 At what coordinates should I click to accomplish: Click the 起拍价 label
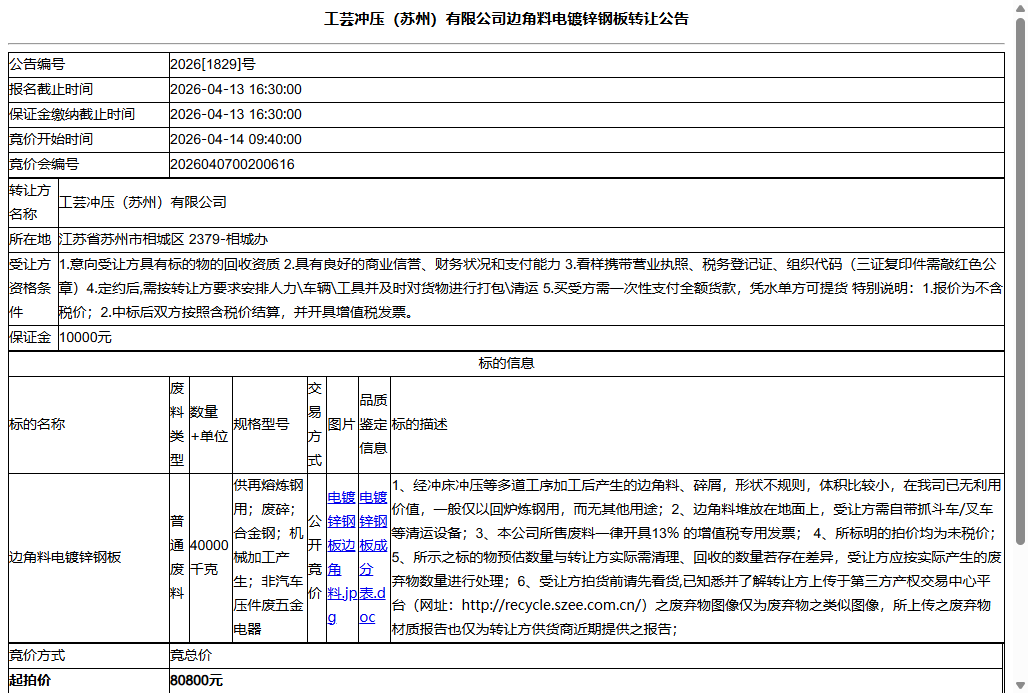click(x=30, y=681)
